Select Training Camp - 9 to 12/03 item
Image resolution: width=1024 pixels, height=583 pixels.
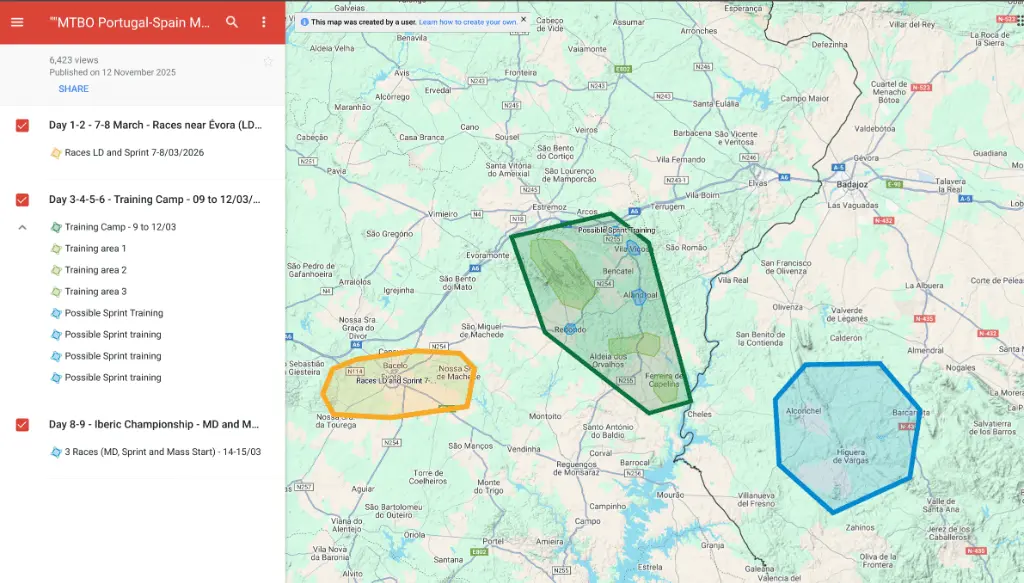coord(120,227)
